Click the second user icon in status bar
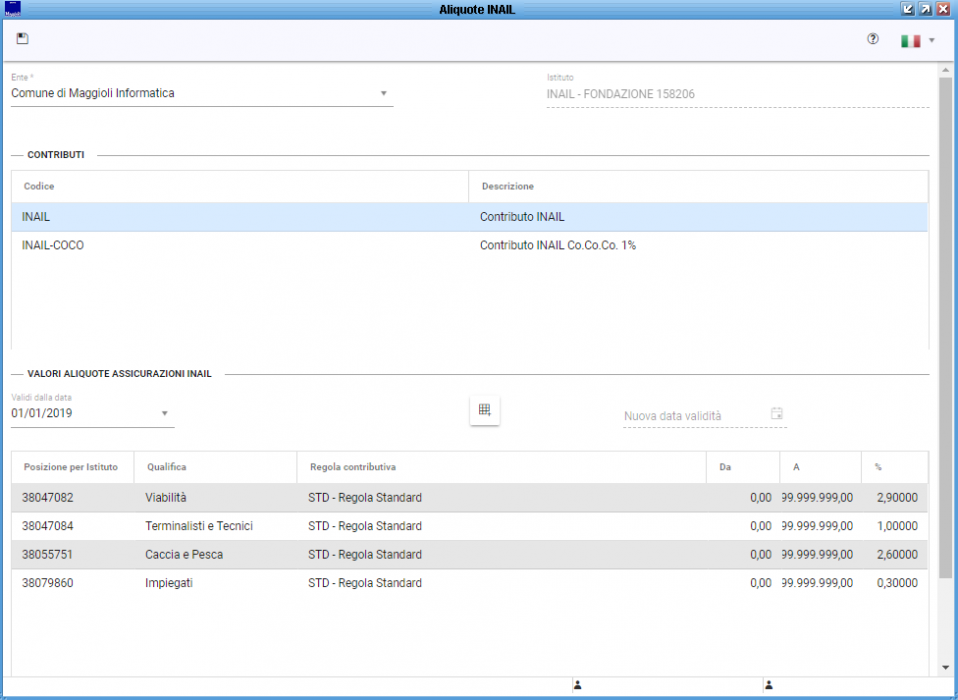The width and height of the screenshot is (958, 700). pos(769,685)
